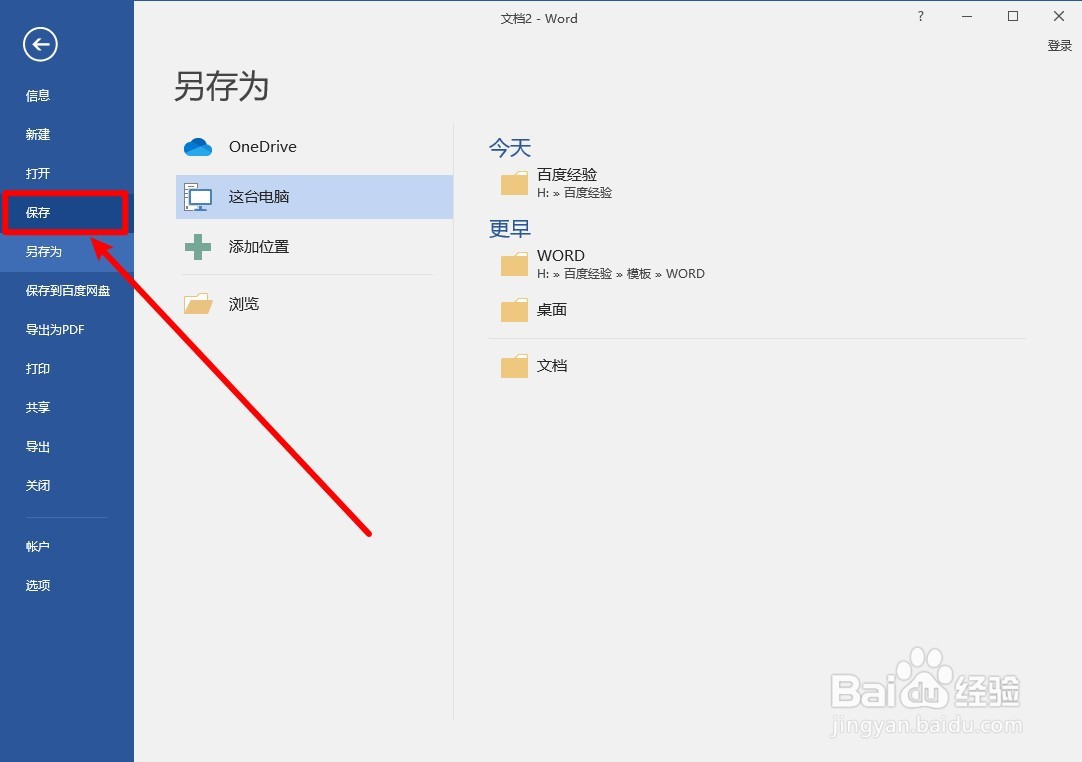Click the green 添加位置 plus icon
1082x762 pixels.
198,246
